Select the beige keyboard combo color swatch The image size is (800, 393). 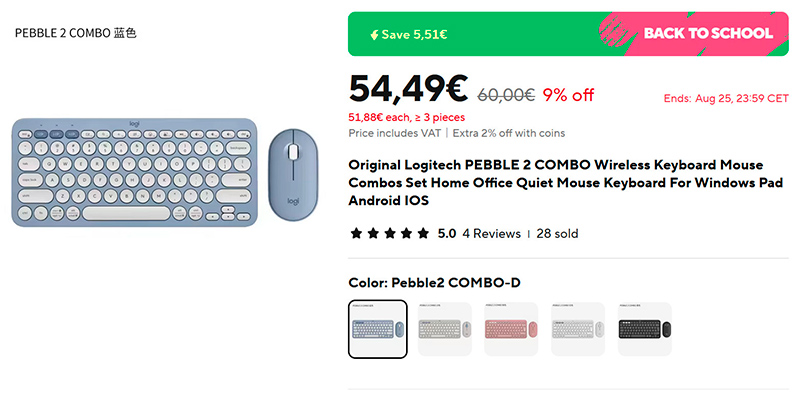444,329
